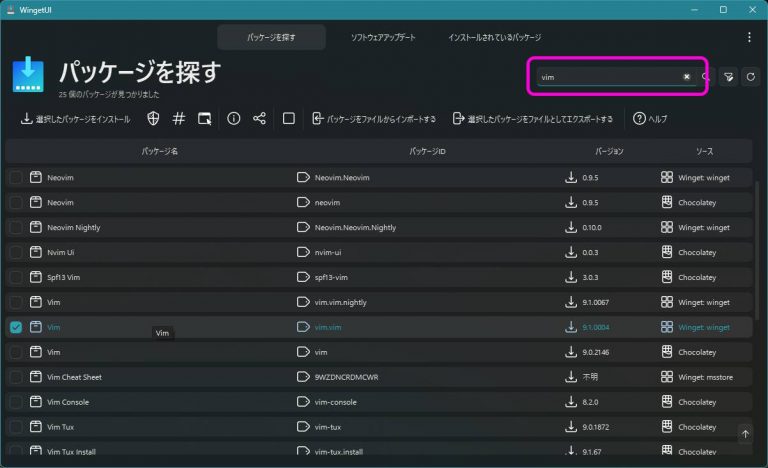Viewport: 768px width, 468px height.
Task: Click the search magnifier icon
Action: [x=705, y=77]
